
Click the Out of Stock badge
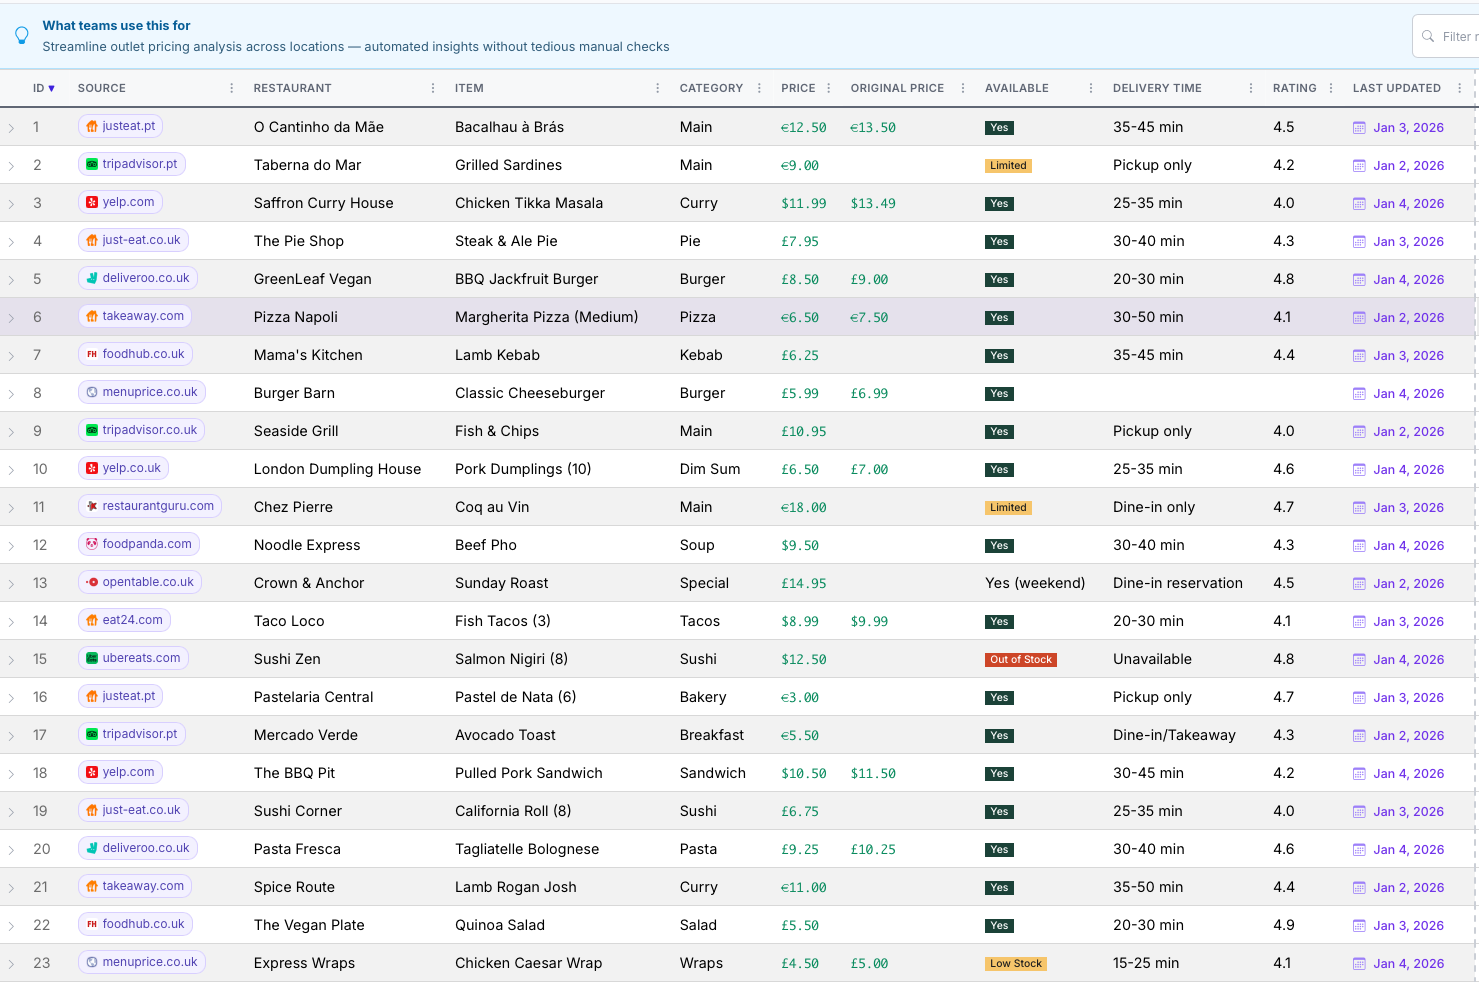[x=1021, y=660]
